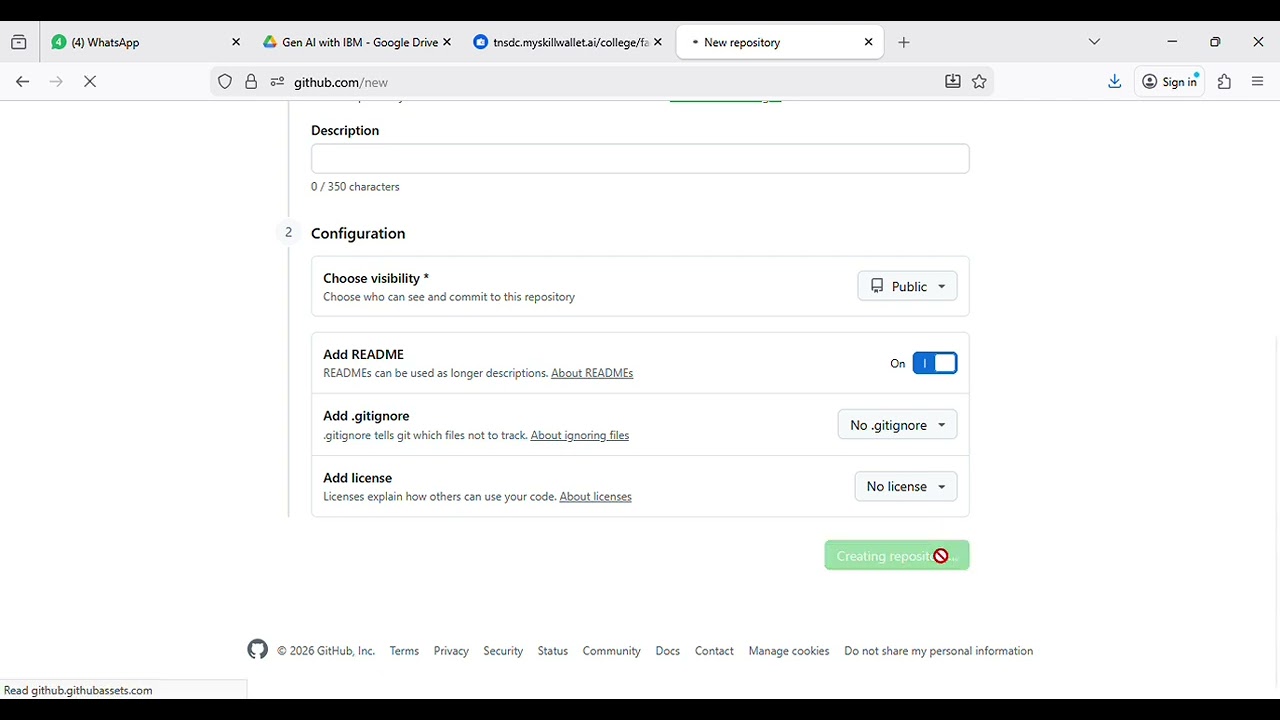
Task: Click into the Description input field
Action: pos(640,159)
